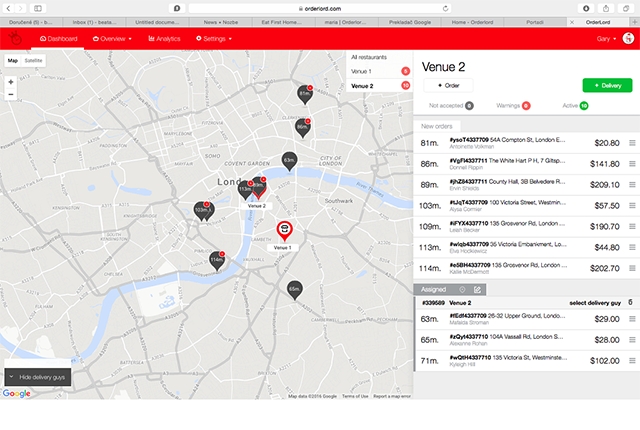The image size is (640, 430).
Task: Expand the Settings dropdown menu
Action: click(211, 38)
